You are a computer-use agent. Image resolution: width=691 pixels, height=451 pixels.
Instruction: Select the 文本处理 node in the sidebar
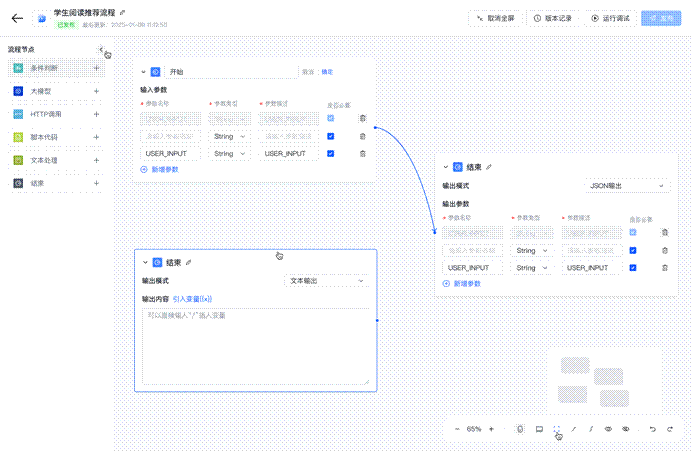[x=50, y=160]
